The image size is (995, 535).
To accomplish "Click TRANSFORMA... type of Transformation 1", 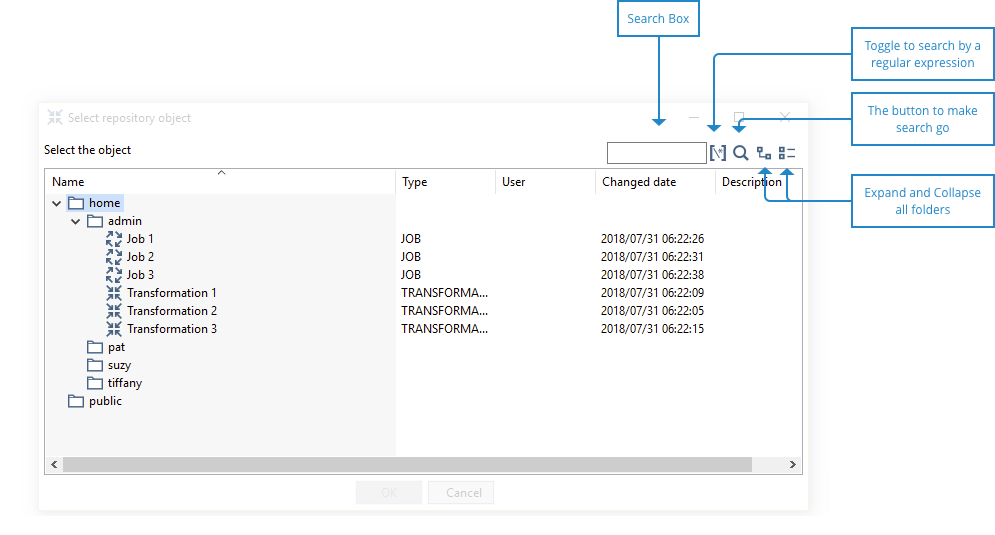I will 444,293.
